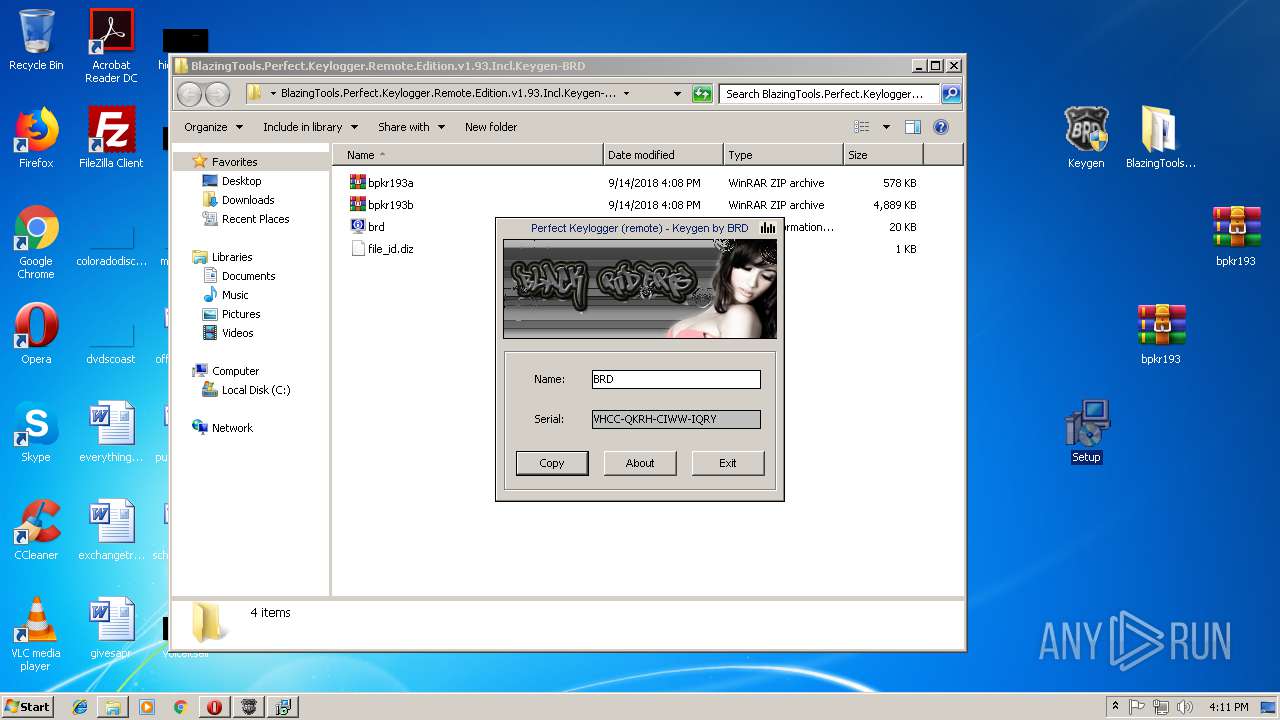Open Internet Explorer from the taskbar
The height and width of the screenshot is (720, 1280).
(x=80, y=707)
